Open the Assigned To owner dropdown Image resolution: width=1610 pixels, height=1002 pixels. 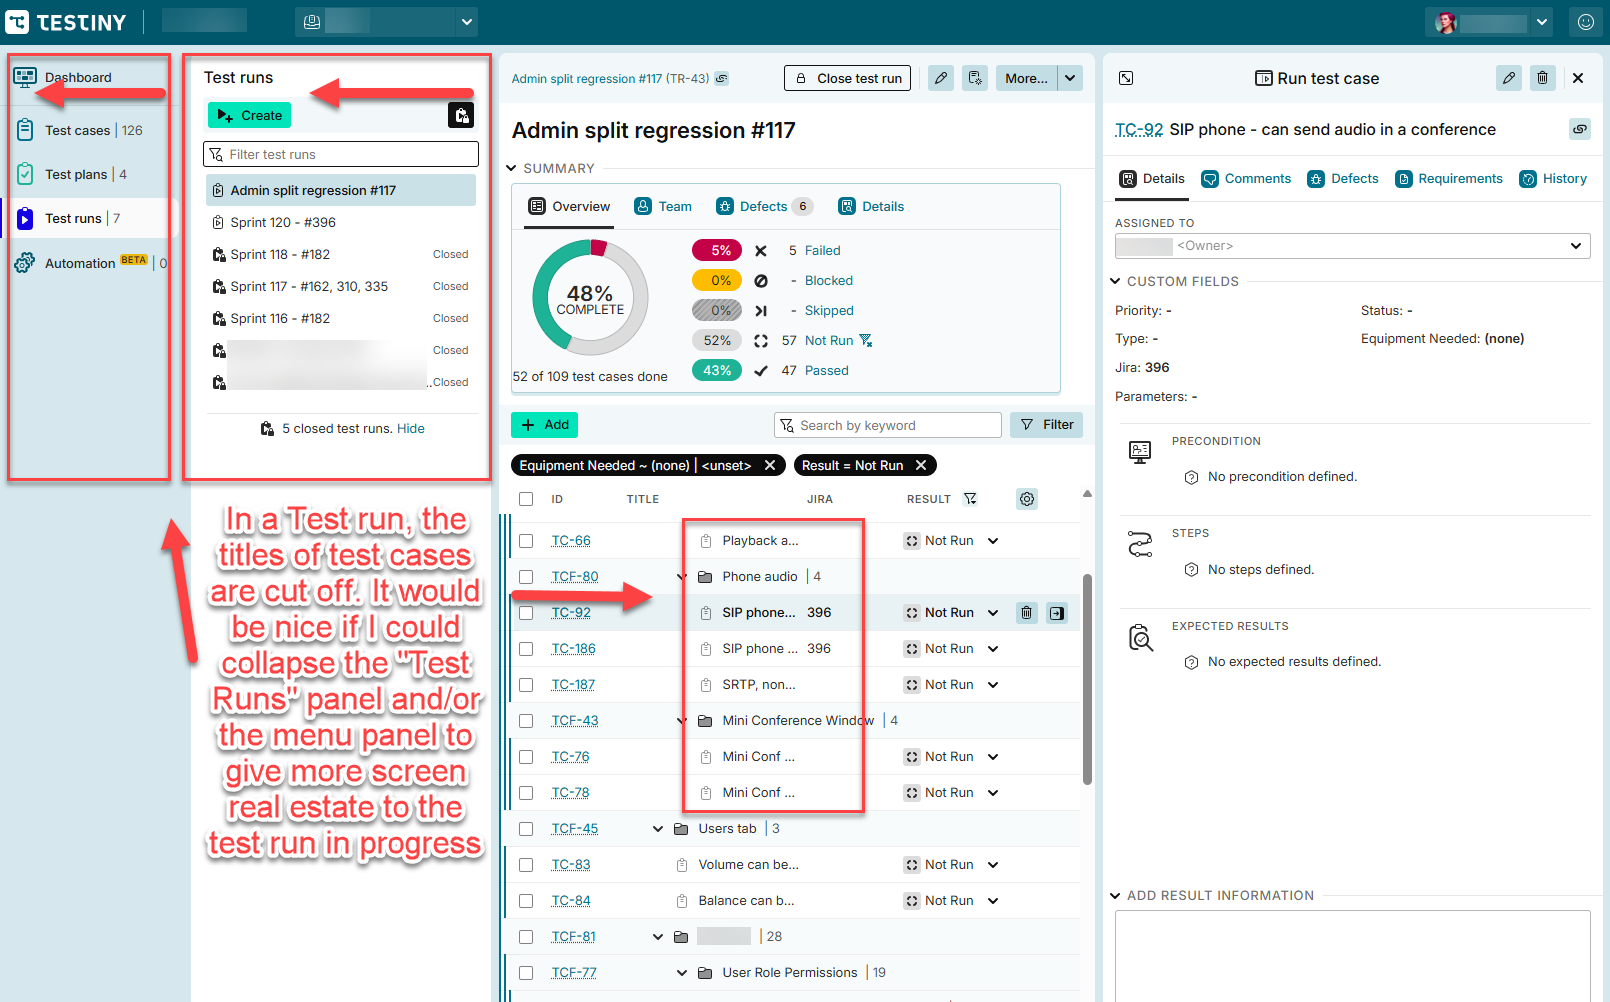coord(1352,246)
